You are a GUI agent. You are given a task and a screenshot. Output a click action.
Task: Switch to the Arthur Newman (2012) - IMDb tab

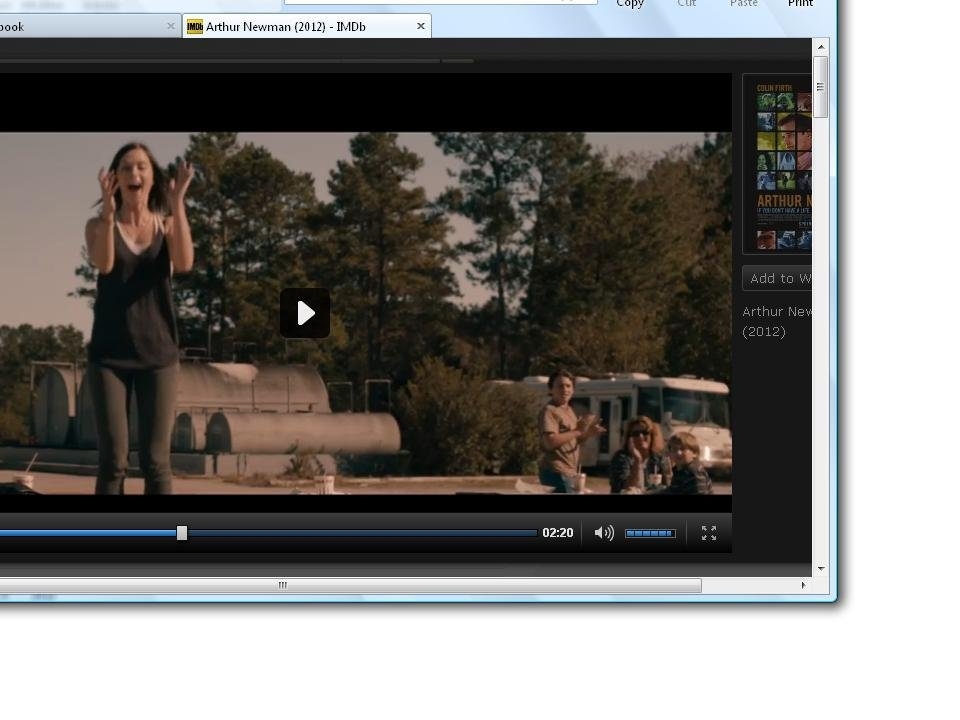[x=307, y=26]
